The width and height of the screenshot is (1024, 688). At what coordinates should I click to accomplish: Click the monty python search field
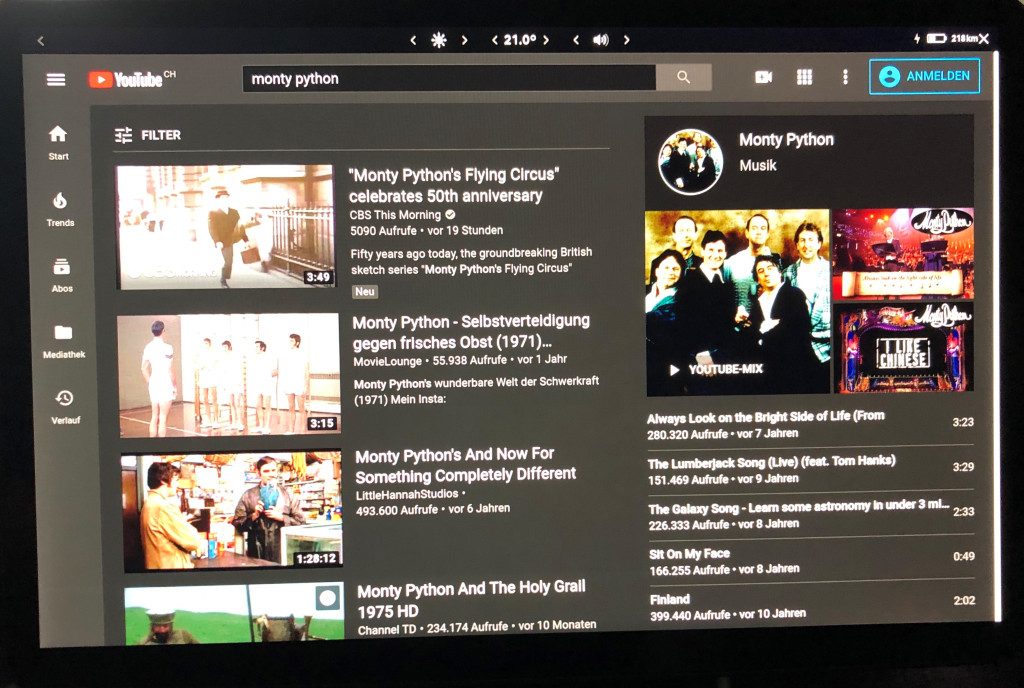click(449, 79)
